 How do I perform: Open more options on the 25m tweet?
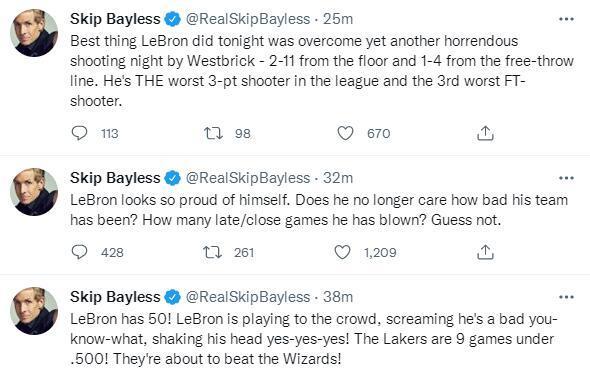[x=566, y=19]
